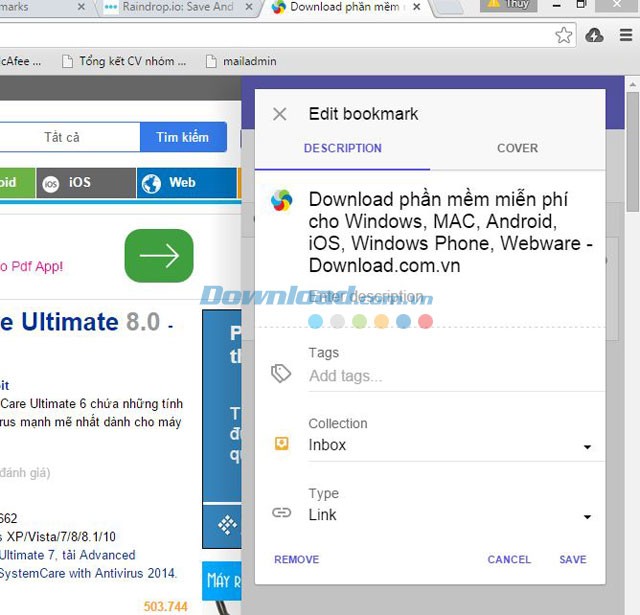Click the orange Inbox collection icon
Image resolution: width=640 pixels, height=615 pixels.
coord(281,444)
